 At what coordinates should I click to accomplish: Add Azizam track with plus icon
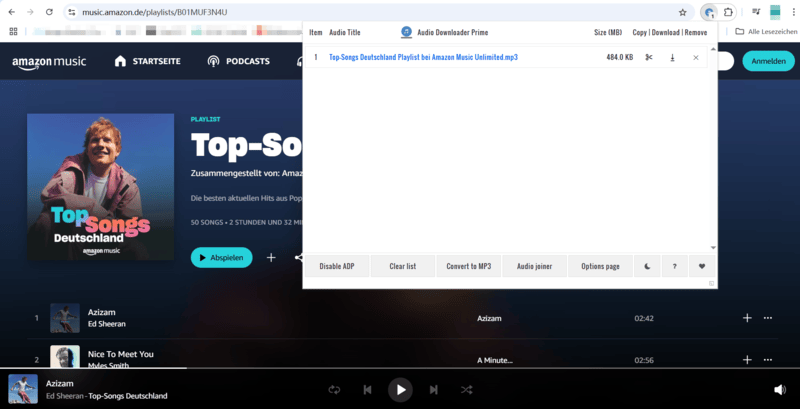coord(747,318)
